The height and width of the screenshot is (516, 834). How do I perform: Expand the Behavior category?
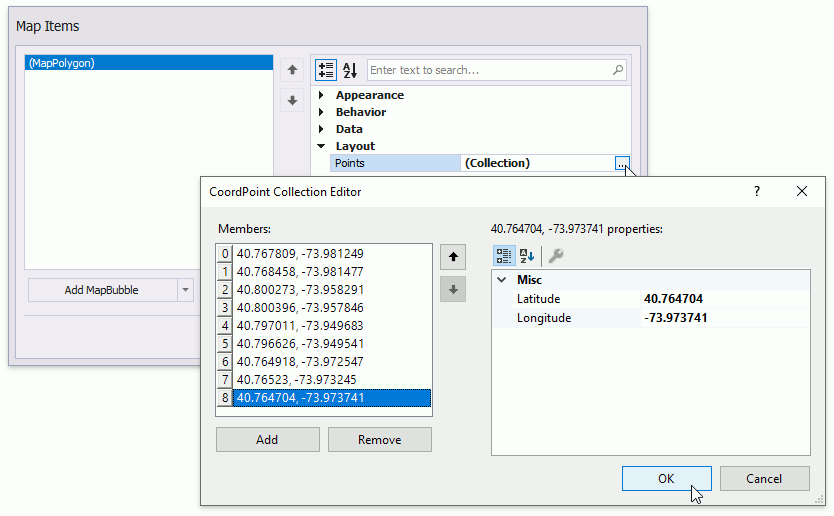pos(322,112)
